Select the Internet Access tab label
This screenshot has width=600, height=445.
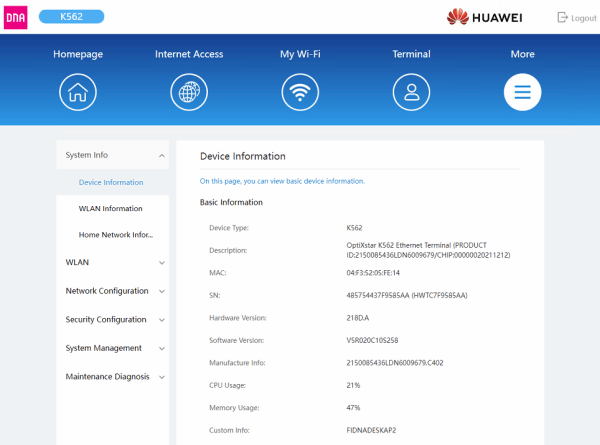(189, 54)
